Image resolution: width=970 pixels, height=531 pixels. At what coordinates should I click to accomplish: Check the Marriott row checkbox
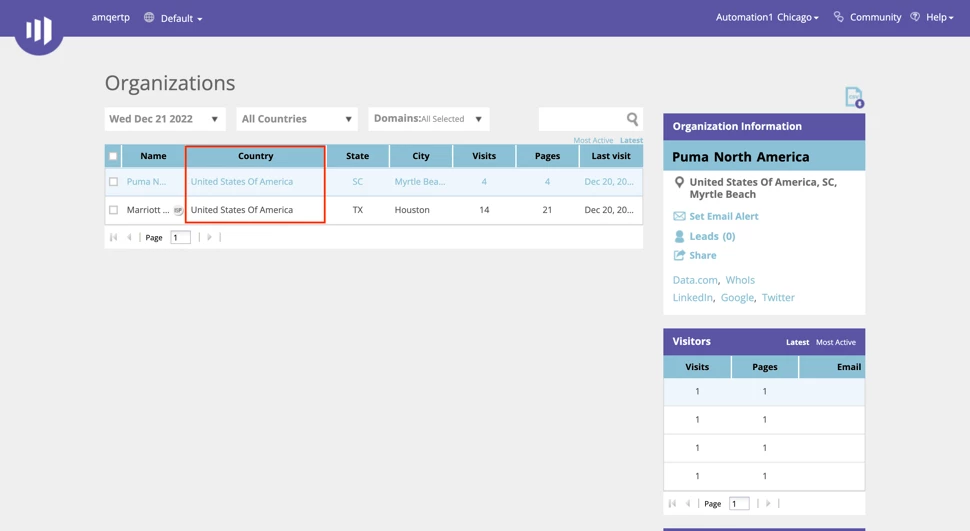point(113,210)
